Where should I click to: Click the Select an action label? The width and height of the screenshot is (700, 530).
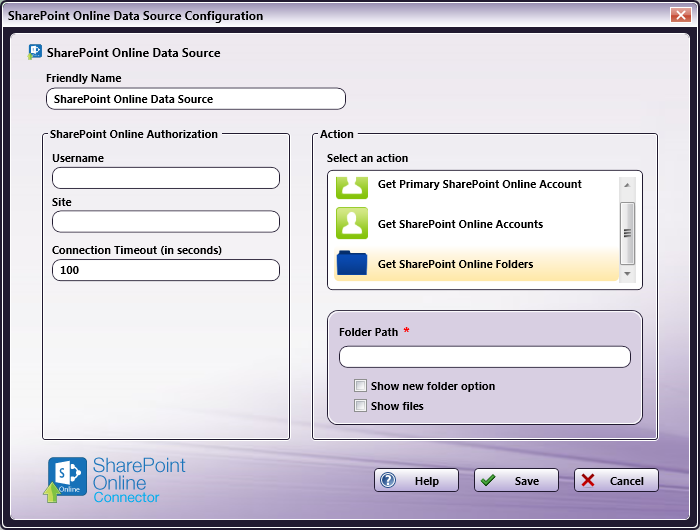367,158
